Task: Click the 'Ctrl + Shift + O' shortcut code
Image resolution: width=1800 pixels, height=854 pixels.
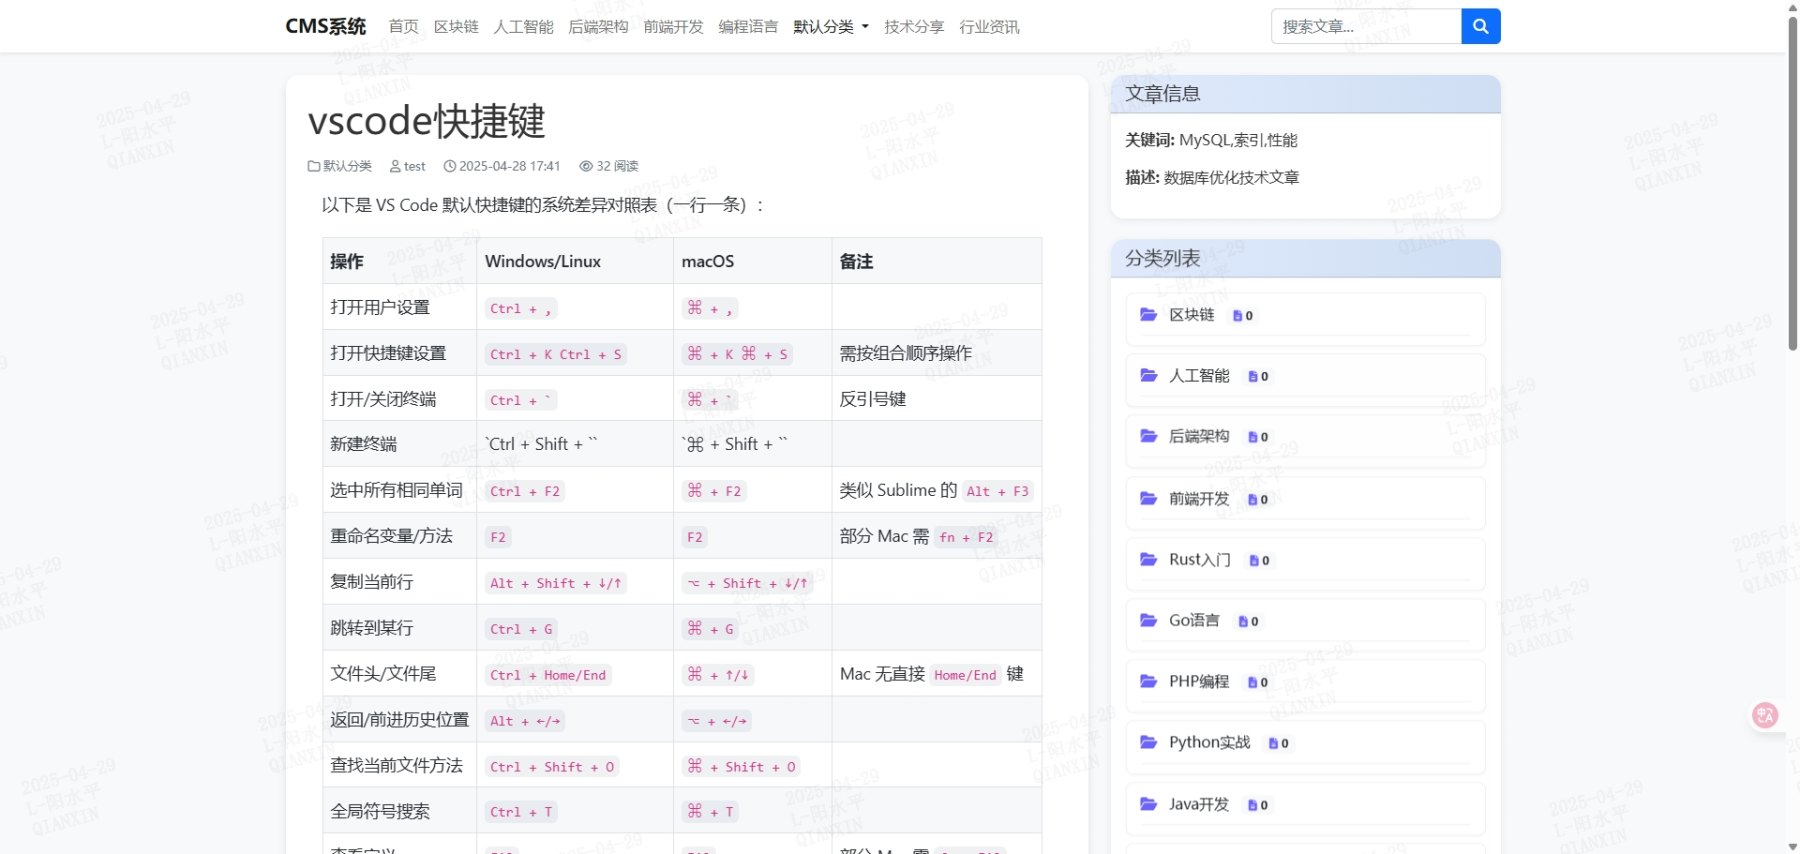Action: (x=552, y=767)
